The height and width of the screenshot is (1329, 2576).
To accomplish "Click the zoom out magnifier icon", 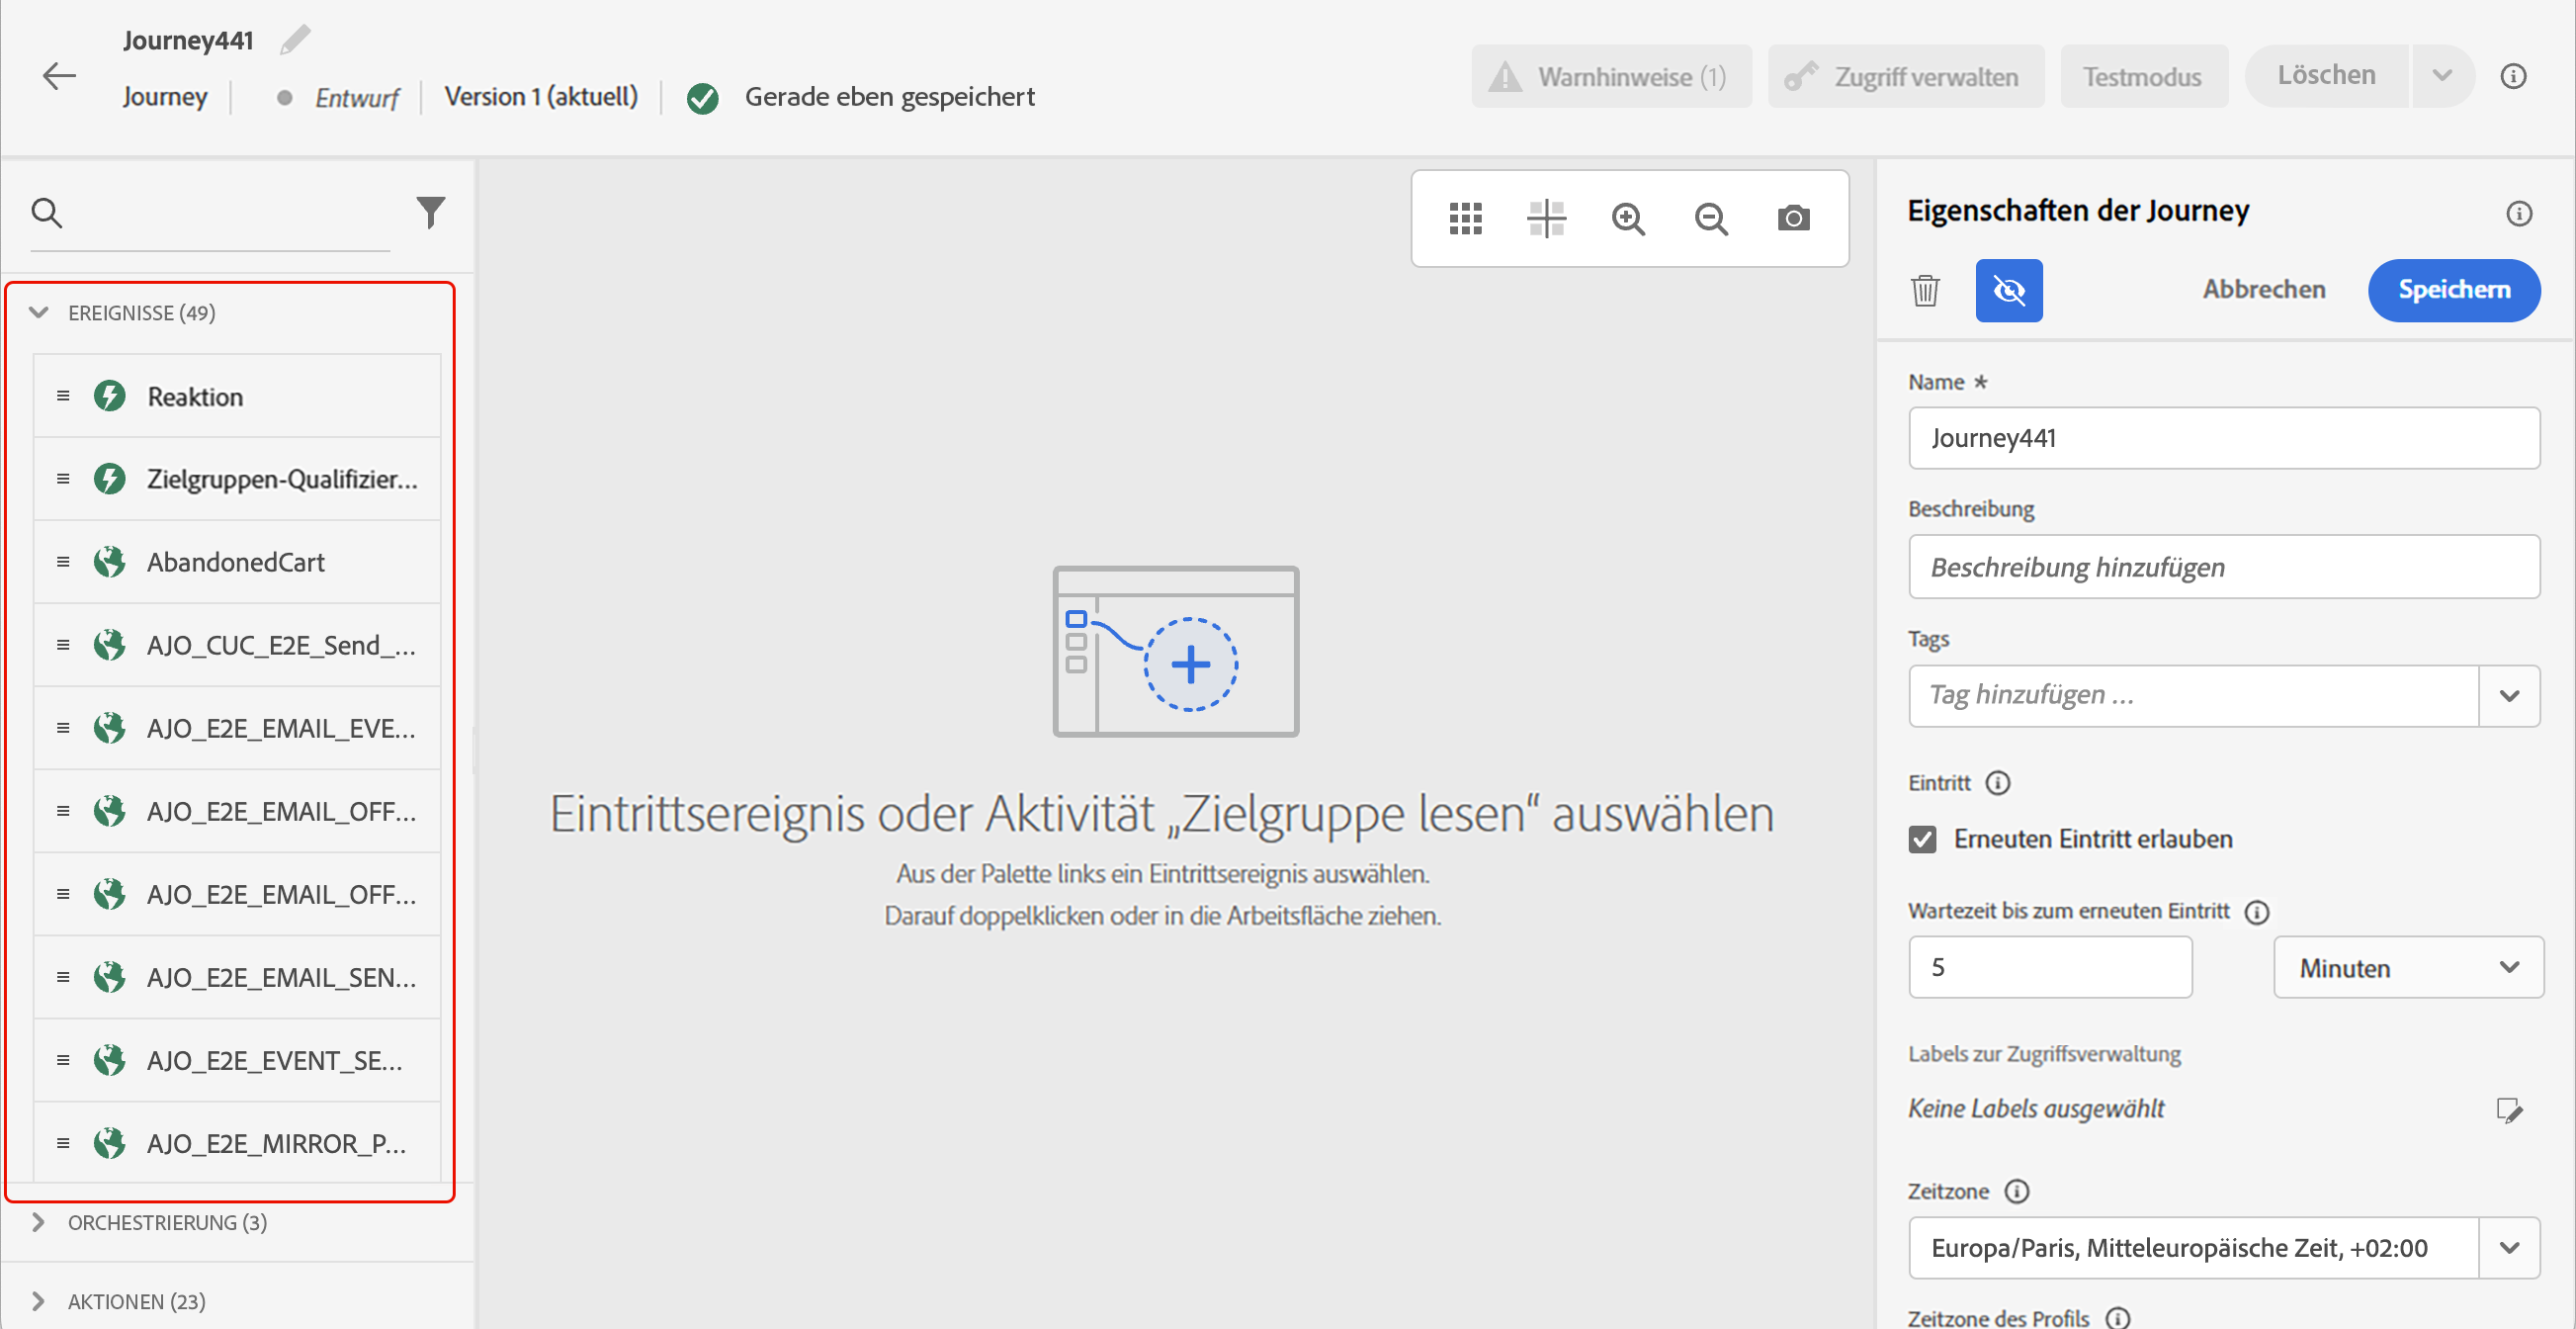I will [1711, 218].
